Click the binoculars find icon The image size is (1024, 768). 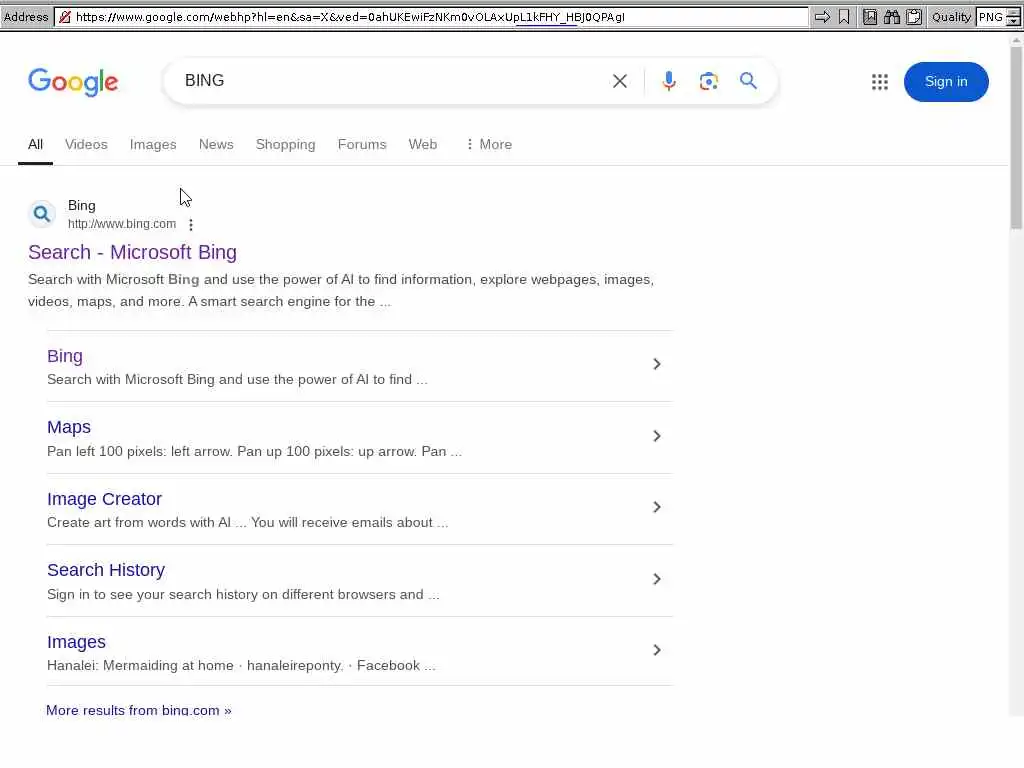891,17
